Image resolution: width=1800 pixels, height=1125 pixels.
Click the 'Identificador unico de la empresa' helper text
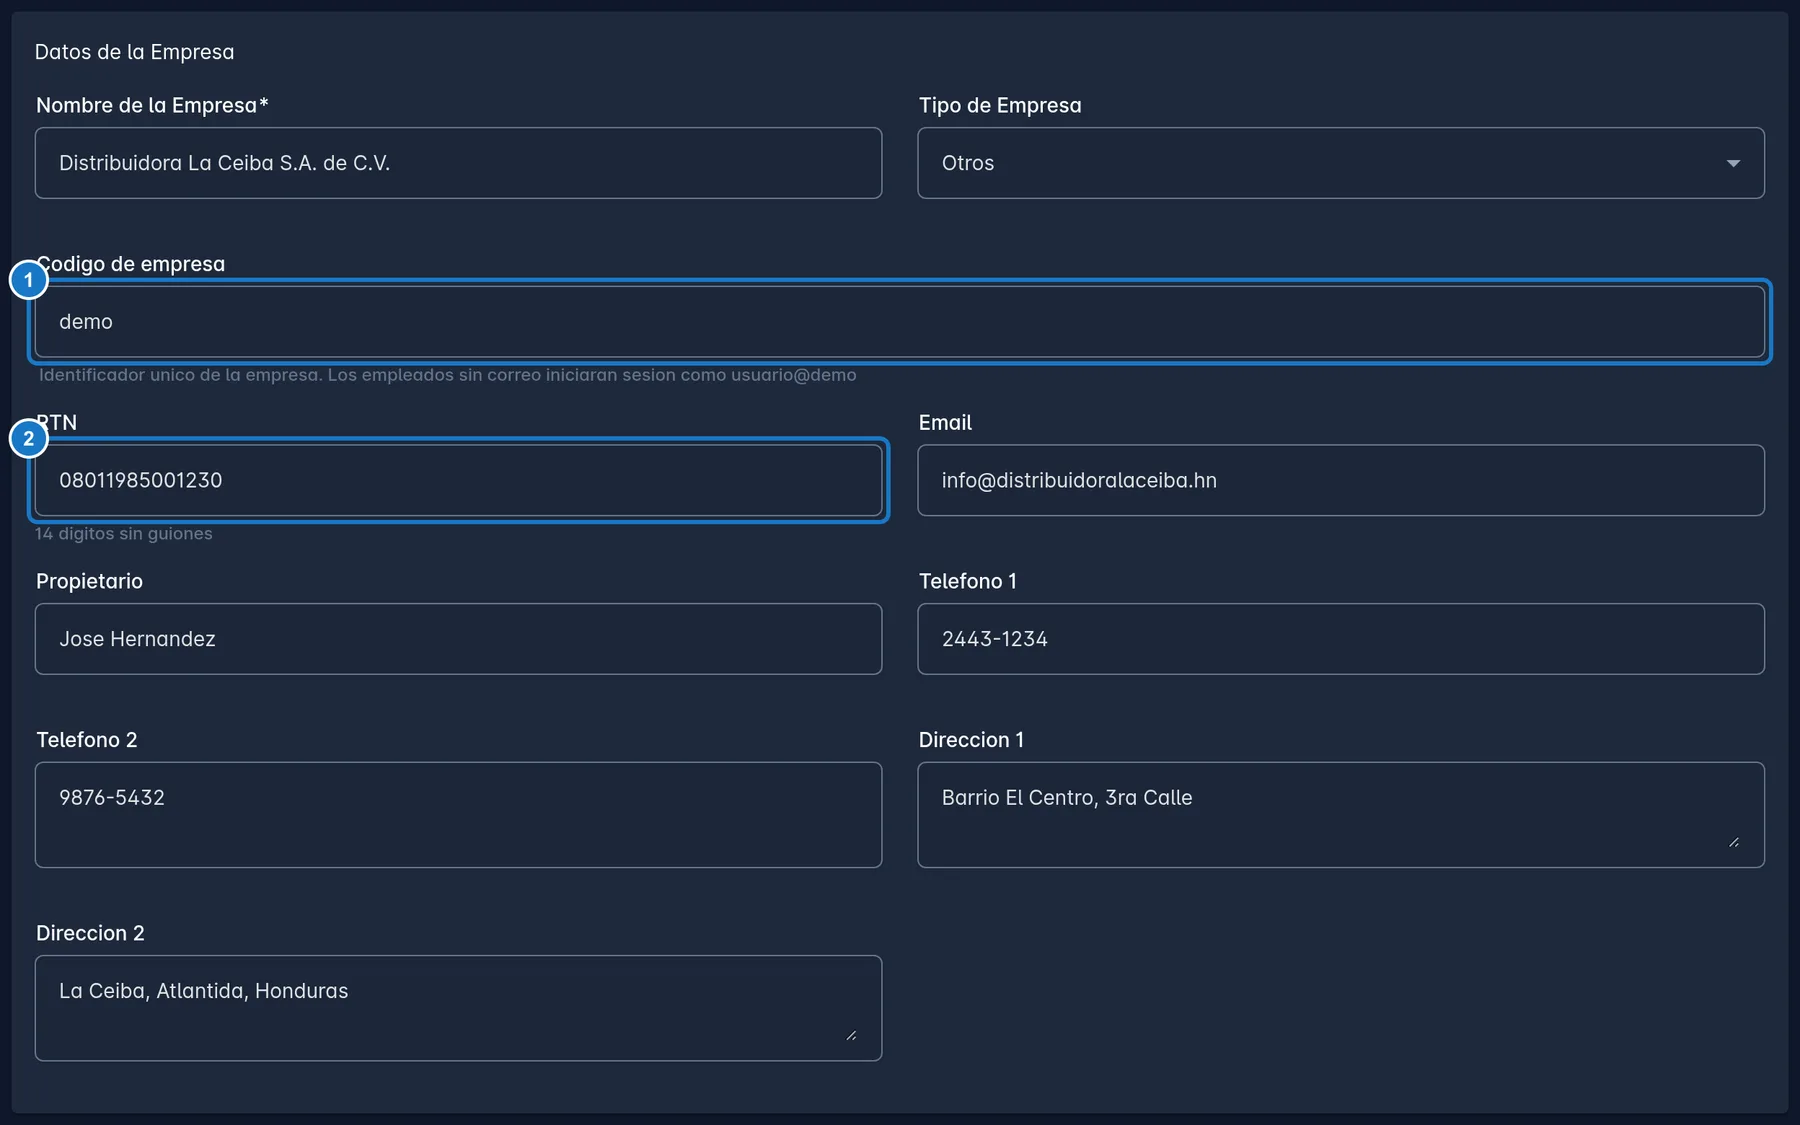pos(447,375)
